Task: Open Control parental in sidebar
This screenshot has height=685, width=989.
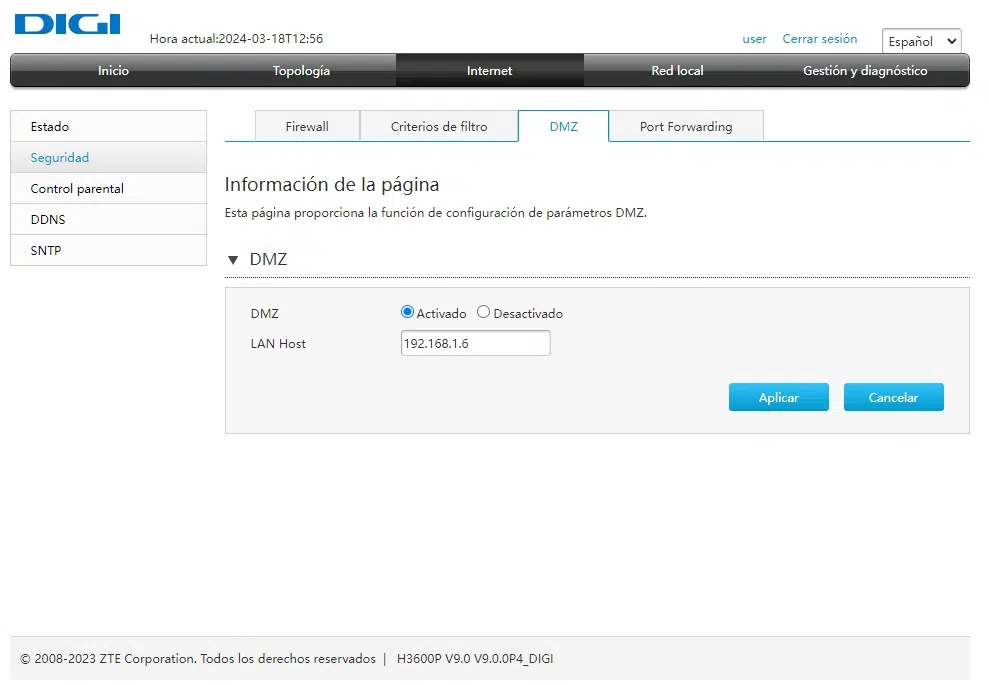Action: [77, 188]
